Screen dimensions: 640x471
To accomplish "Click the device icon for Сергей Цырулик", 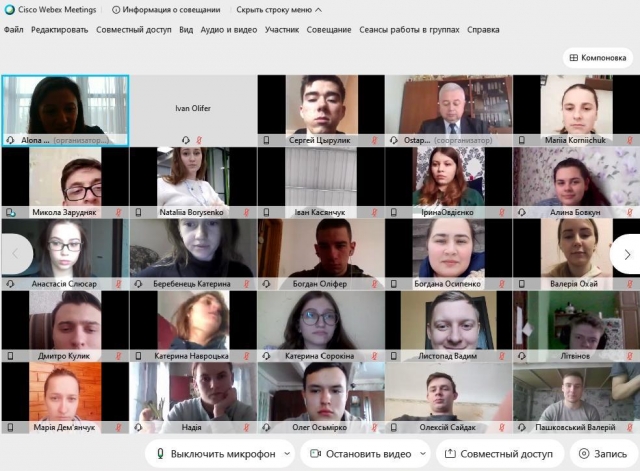I will click(x=266, y=140).
